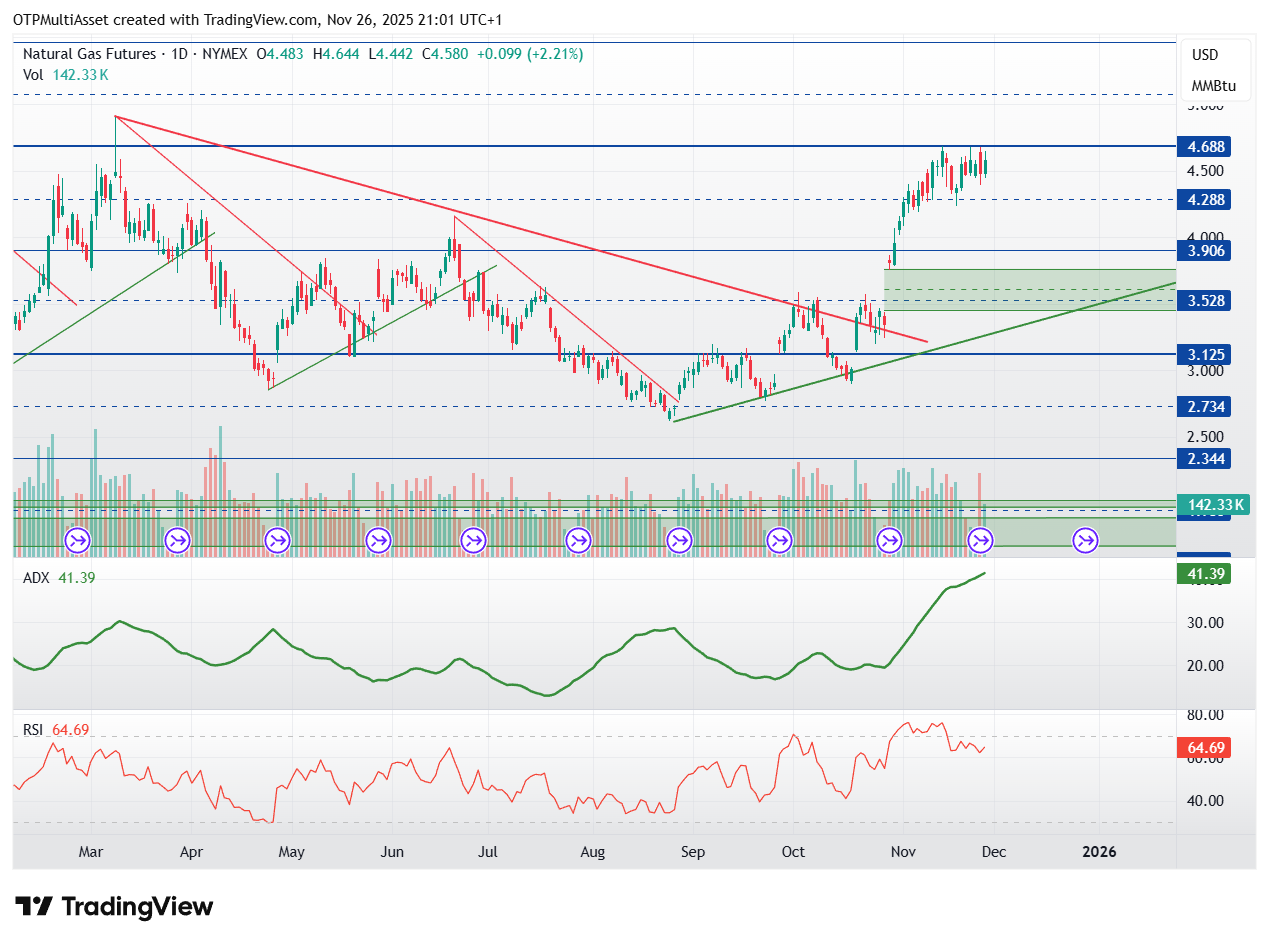Click the future rollover icon before 2026
1269x944 pixels.
coord(1085,541)
